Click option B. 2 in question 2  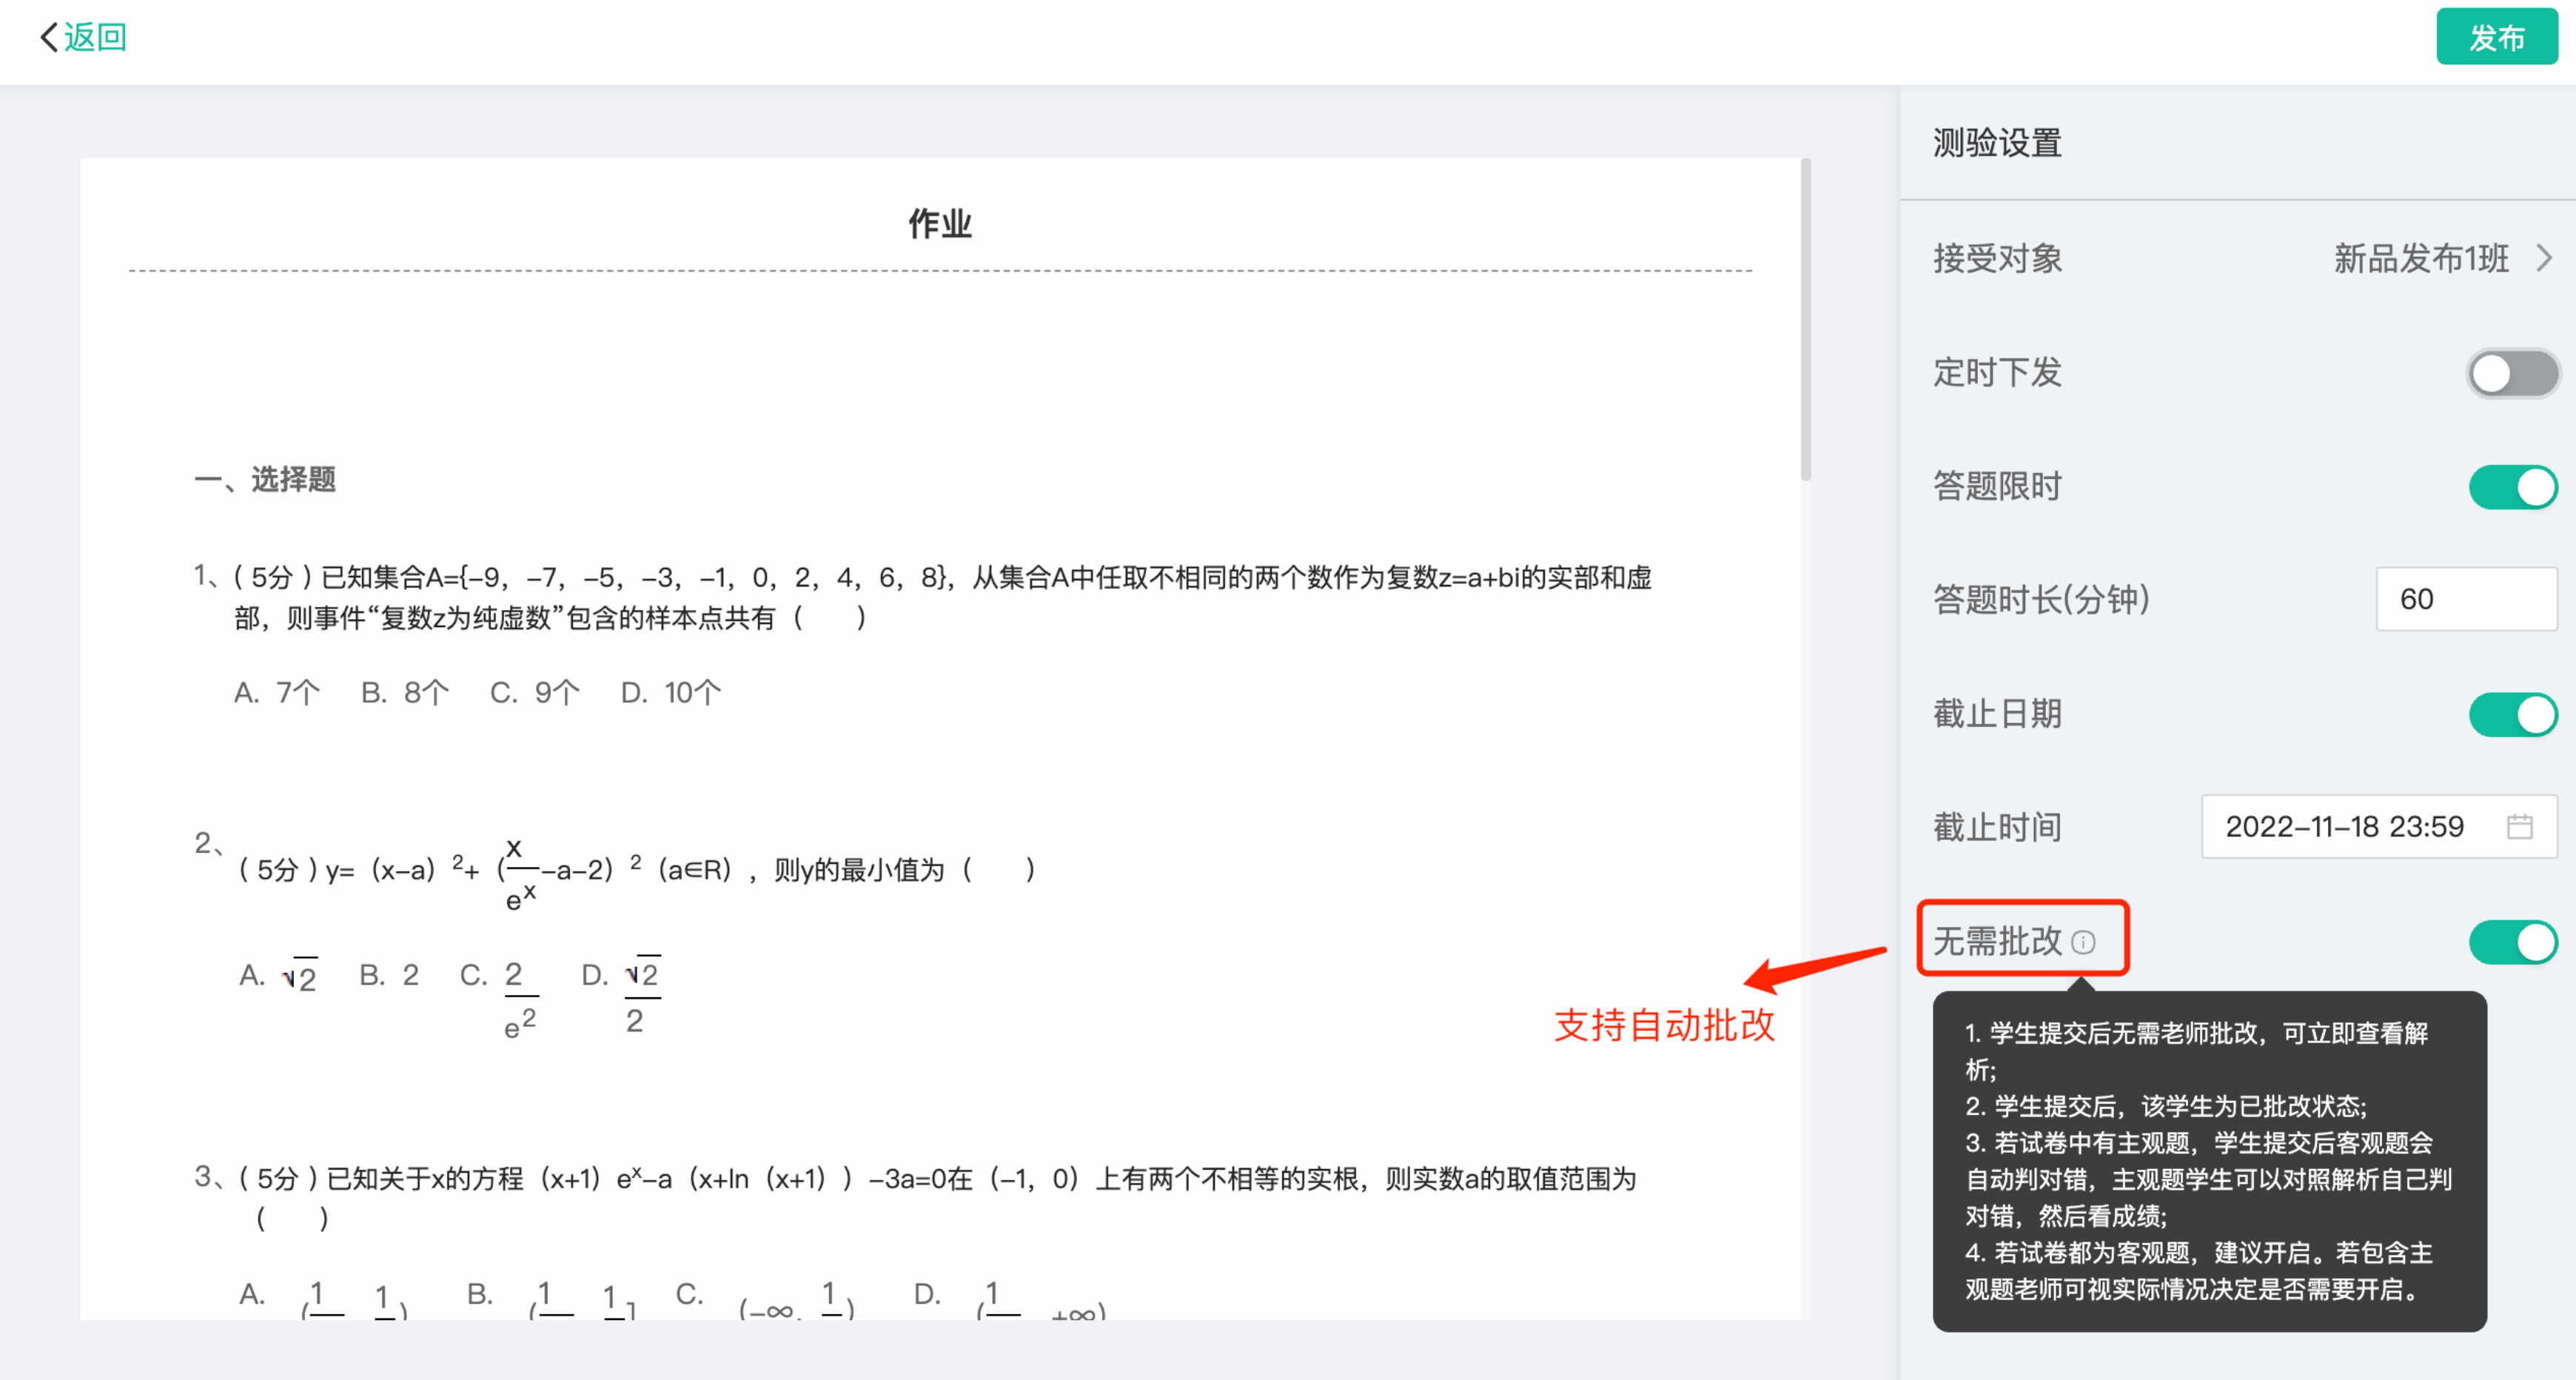click(389, 975)
